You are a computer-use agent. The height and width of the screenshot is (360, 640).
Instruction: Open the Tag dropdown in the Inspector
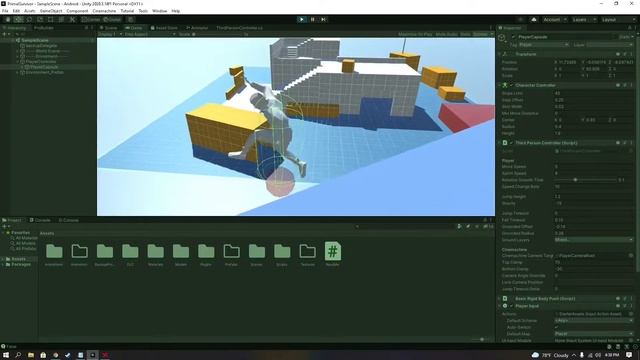click(x=544, y=44)
